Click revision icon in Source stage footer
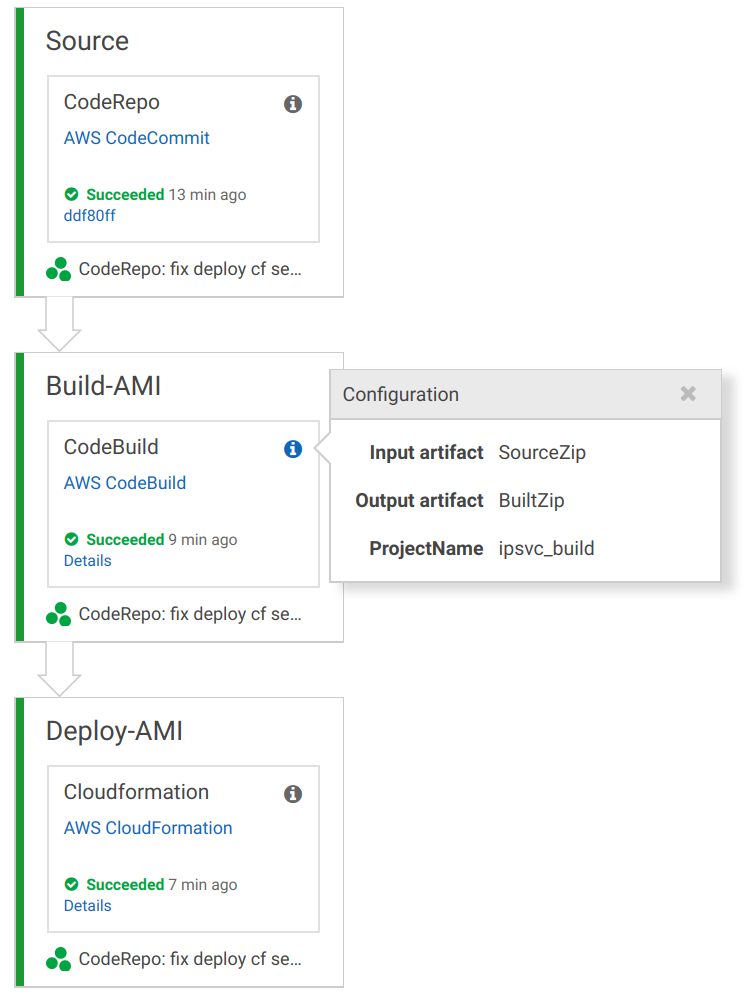 coord(59,269)
